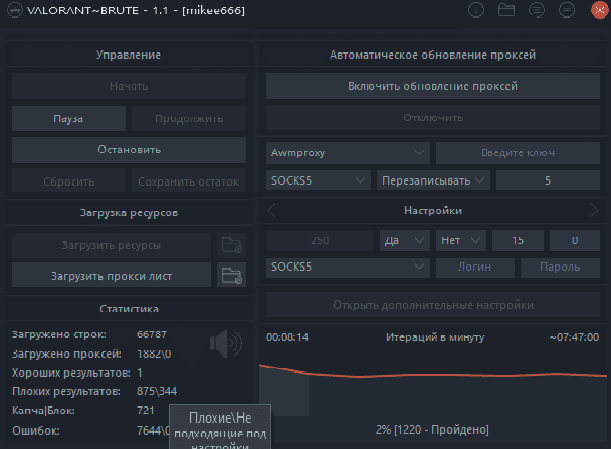Go to next Настройки page arrow

[594, 210]
